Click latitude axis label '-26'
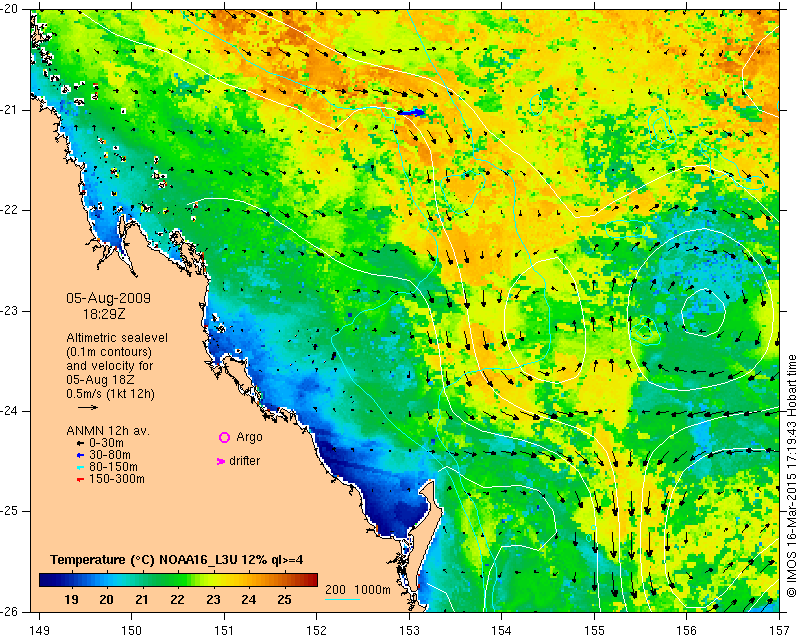This screenshot has height=640, width=800. pos(9,611)
